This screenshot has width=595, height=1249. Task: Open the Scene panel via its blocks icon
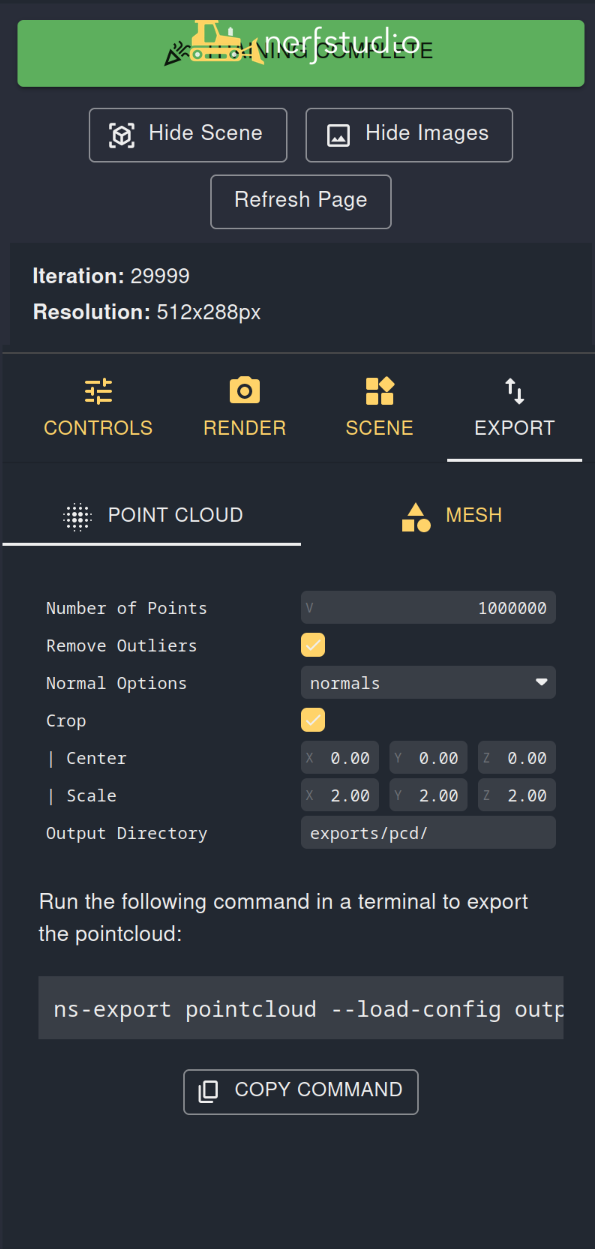379,391
